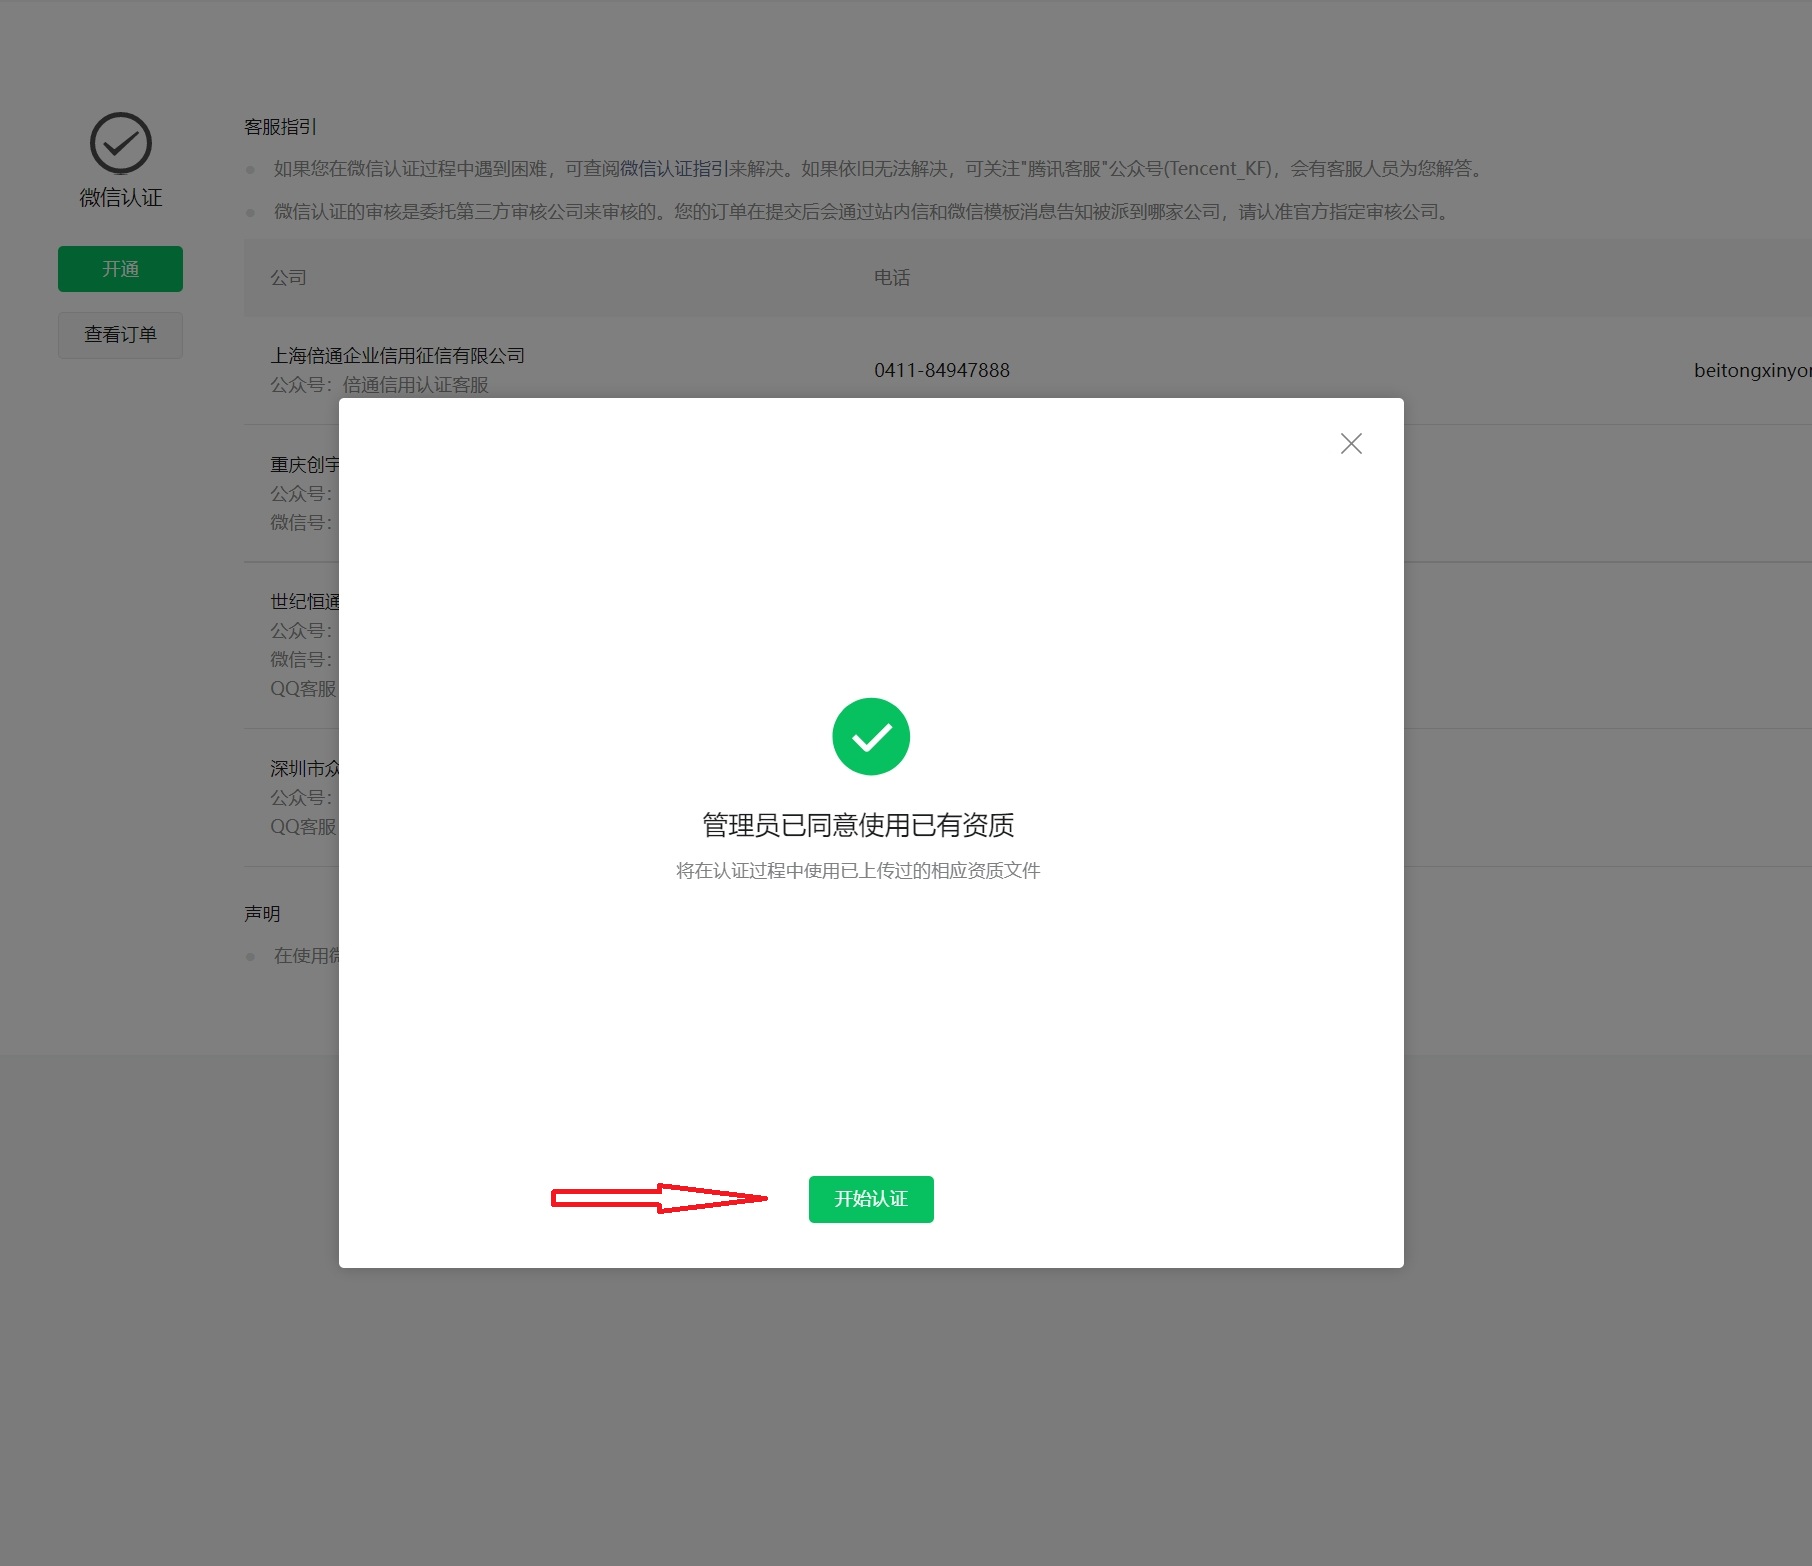Image resolution: width=1812 pixels, height=1566 pixels.
Task: Click the 微信认证 checkmark icon
Action: (x=121, y=143)
